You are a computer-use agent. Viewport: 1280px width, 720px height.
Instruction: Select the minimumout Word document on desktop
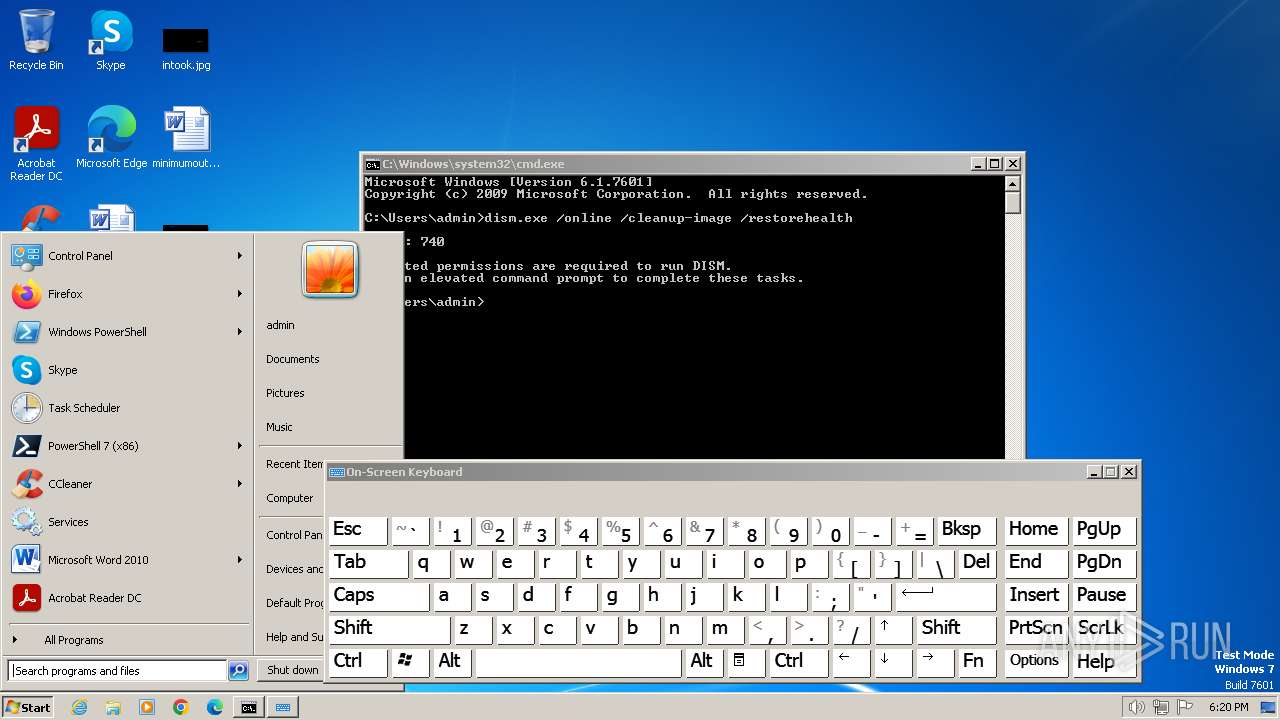pyautogui.click(x=186, y=138)
